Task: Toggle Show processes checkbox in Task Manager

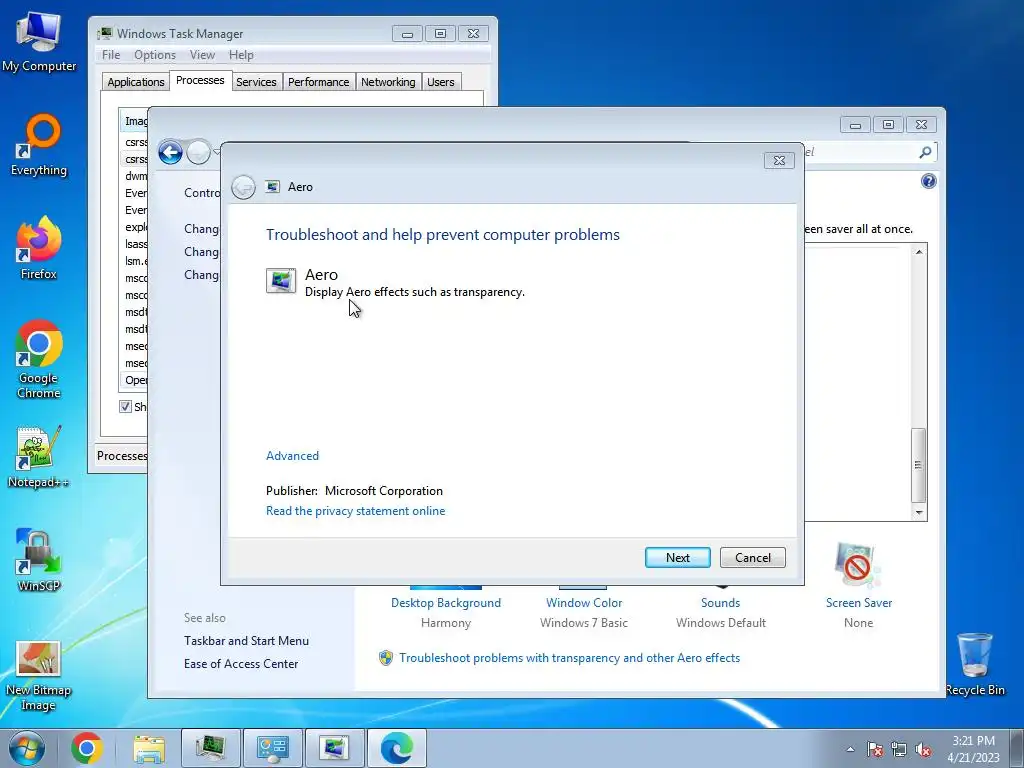Action: click(125, 406)
